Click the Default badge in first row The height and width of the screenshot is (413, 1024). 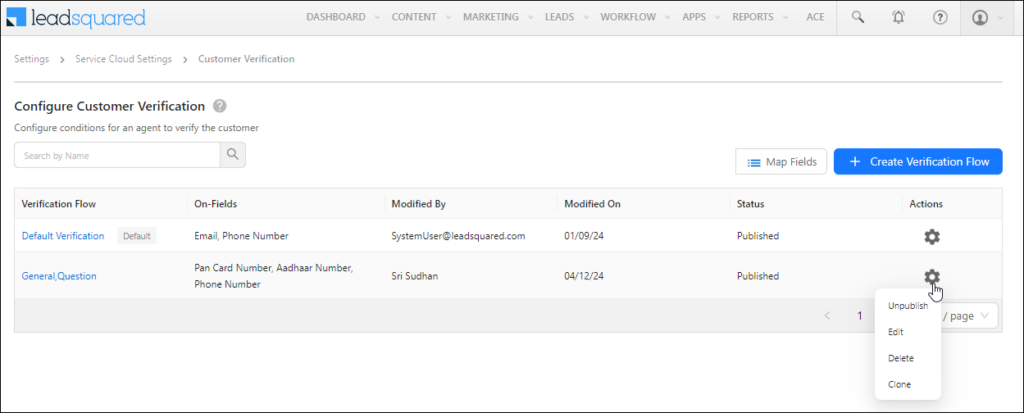point(136,236)
